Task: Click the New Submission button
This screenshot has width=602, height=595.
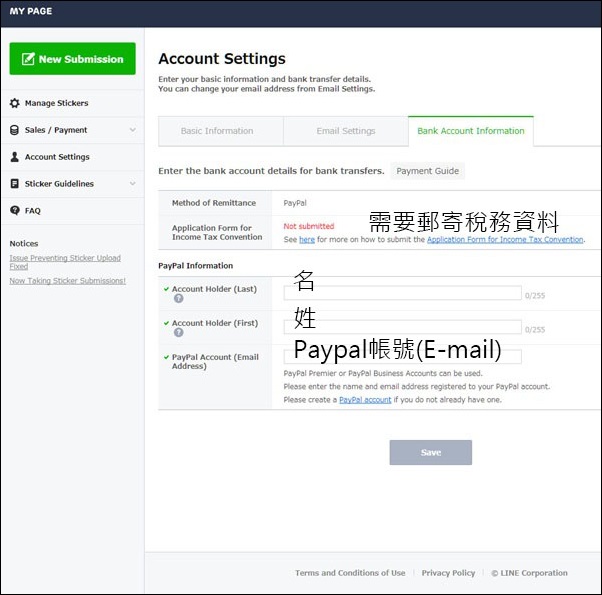Action: click(x=72, y=59)
